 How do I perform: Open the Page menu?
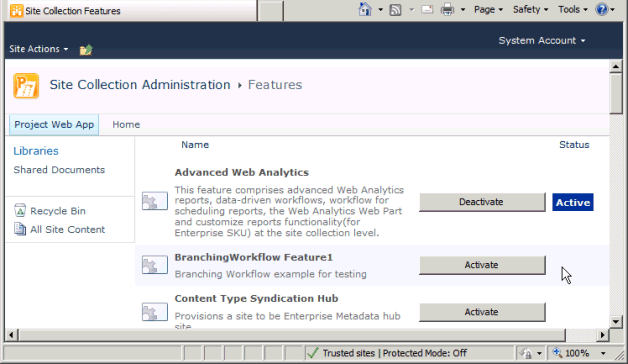488,10
